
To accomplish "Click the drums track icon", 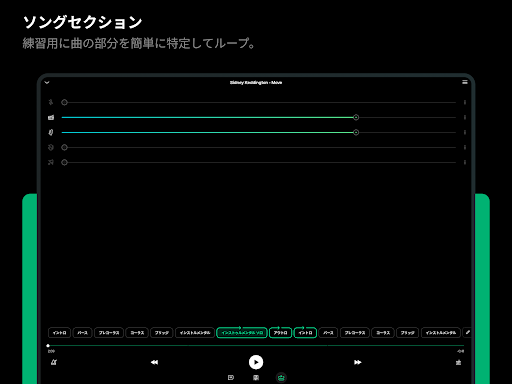I will click(51, 117).
